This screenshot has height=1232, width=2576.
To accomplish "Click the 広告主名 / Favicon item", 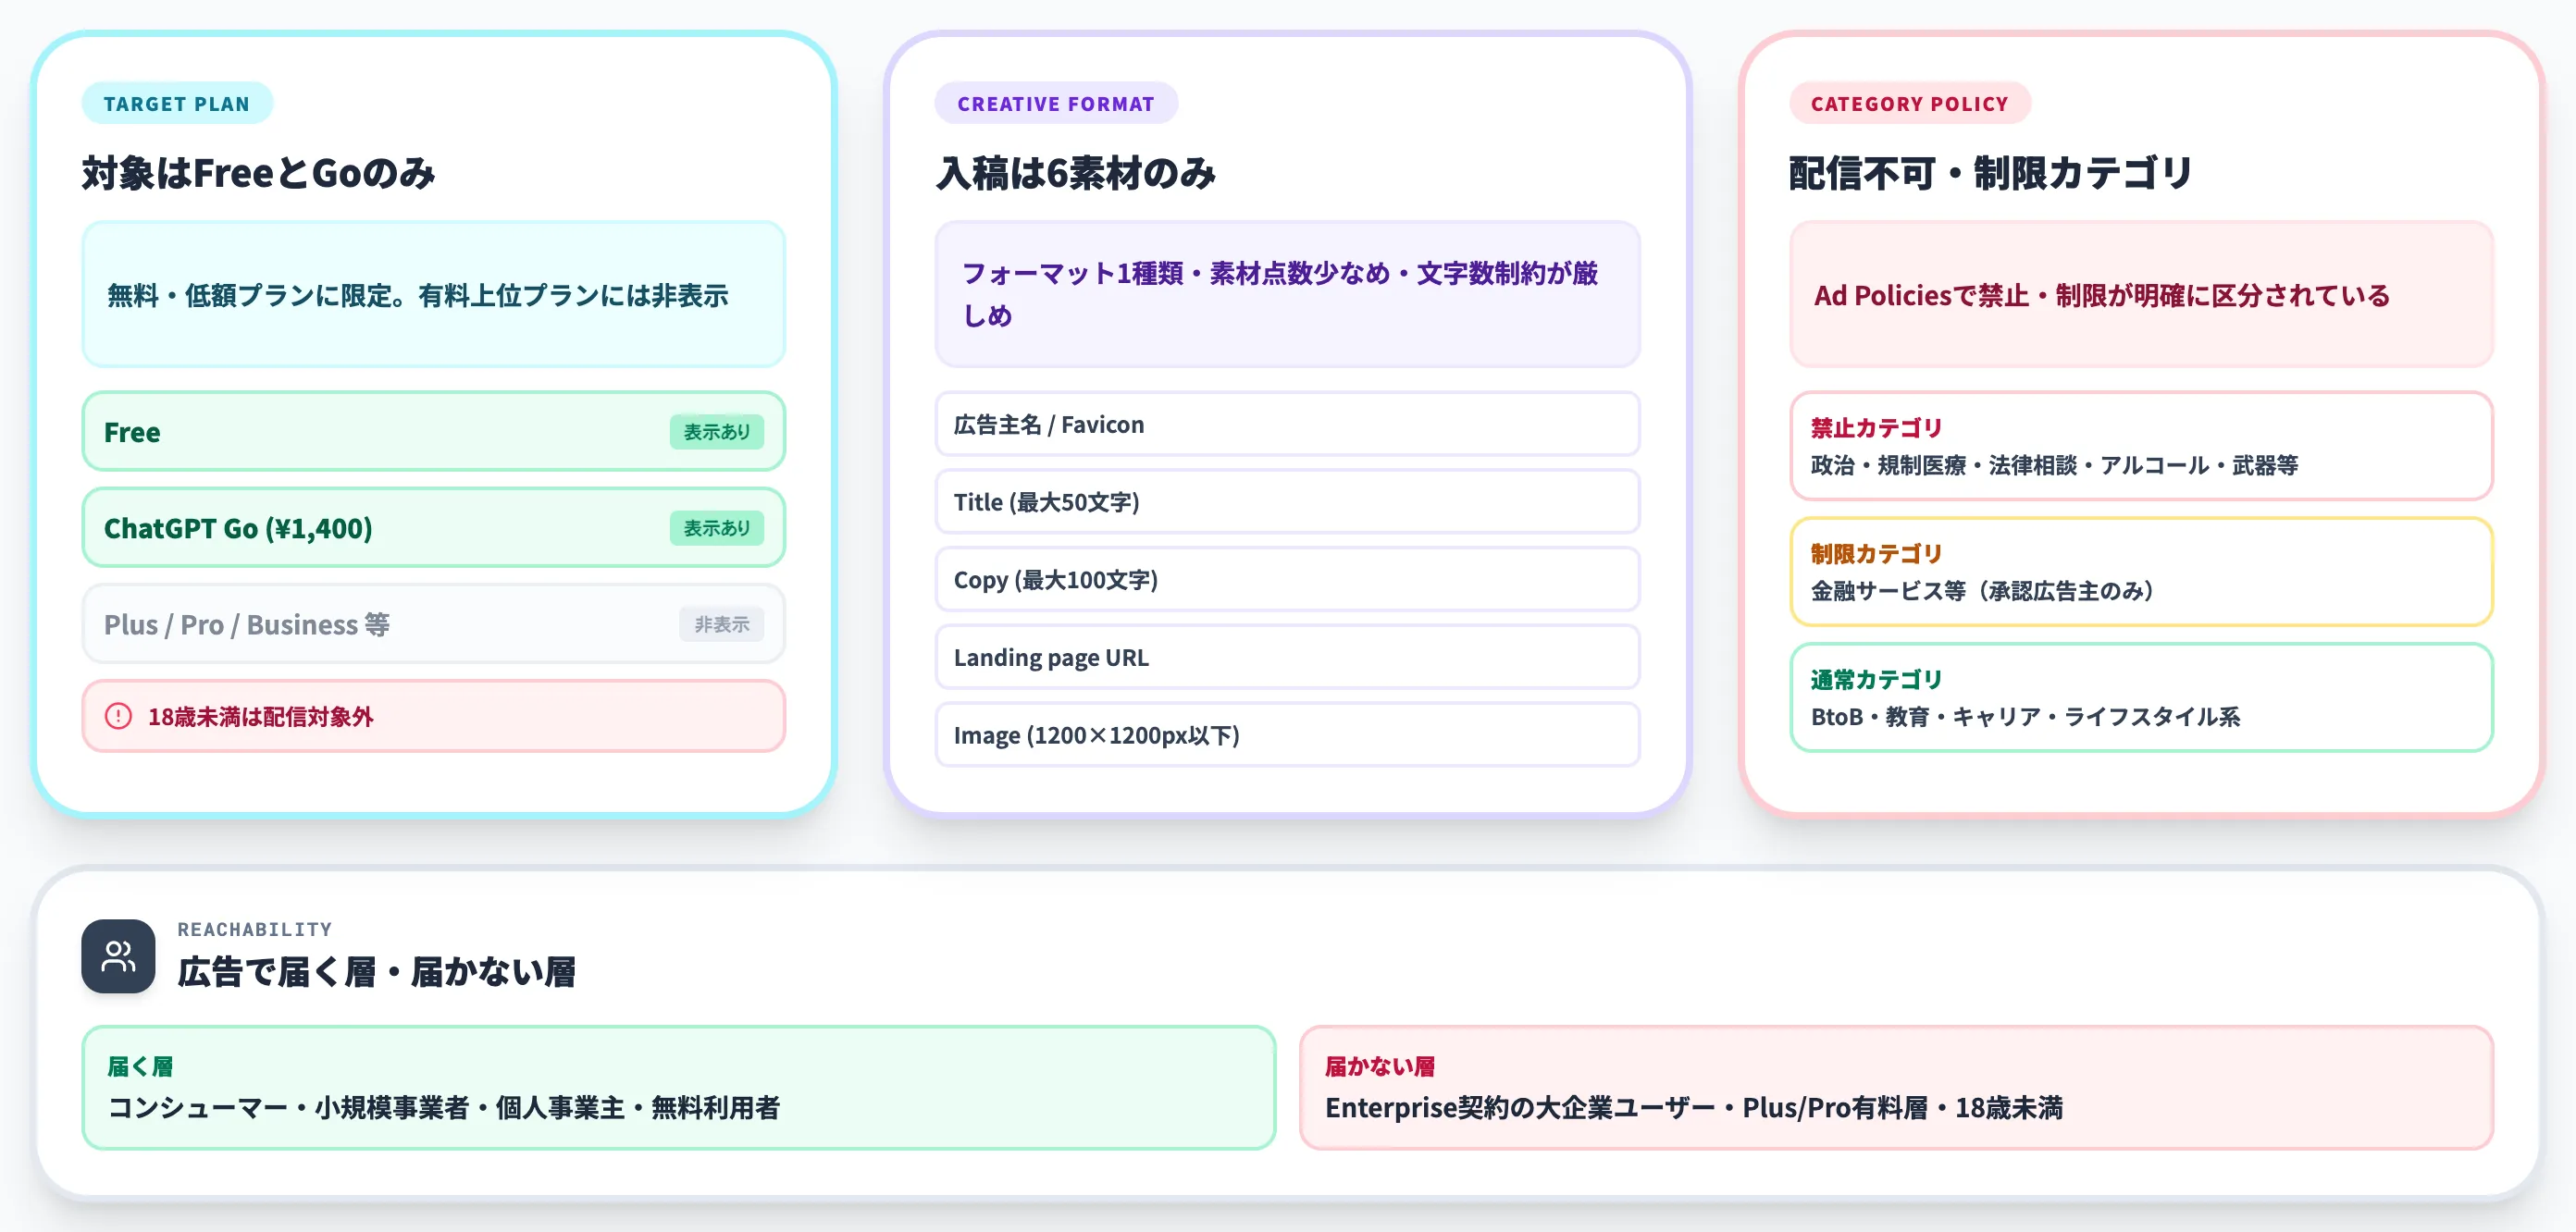I will pyautogui.click(x=1287, y=424).
